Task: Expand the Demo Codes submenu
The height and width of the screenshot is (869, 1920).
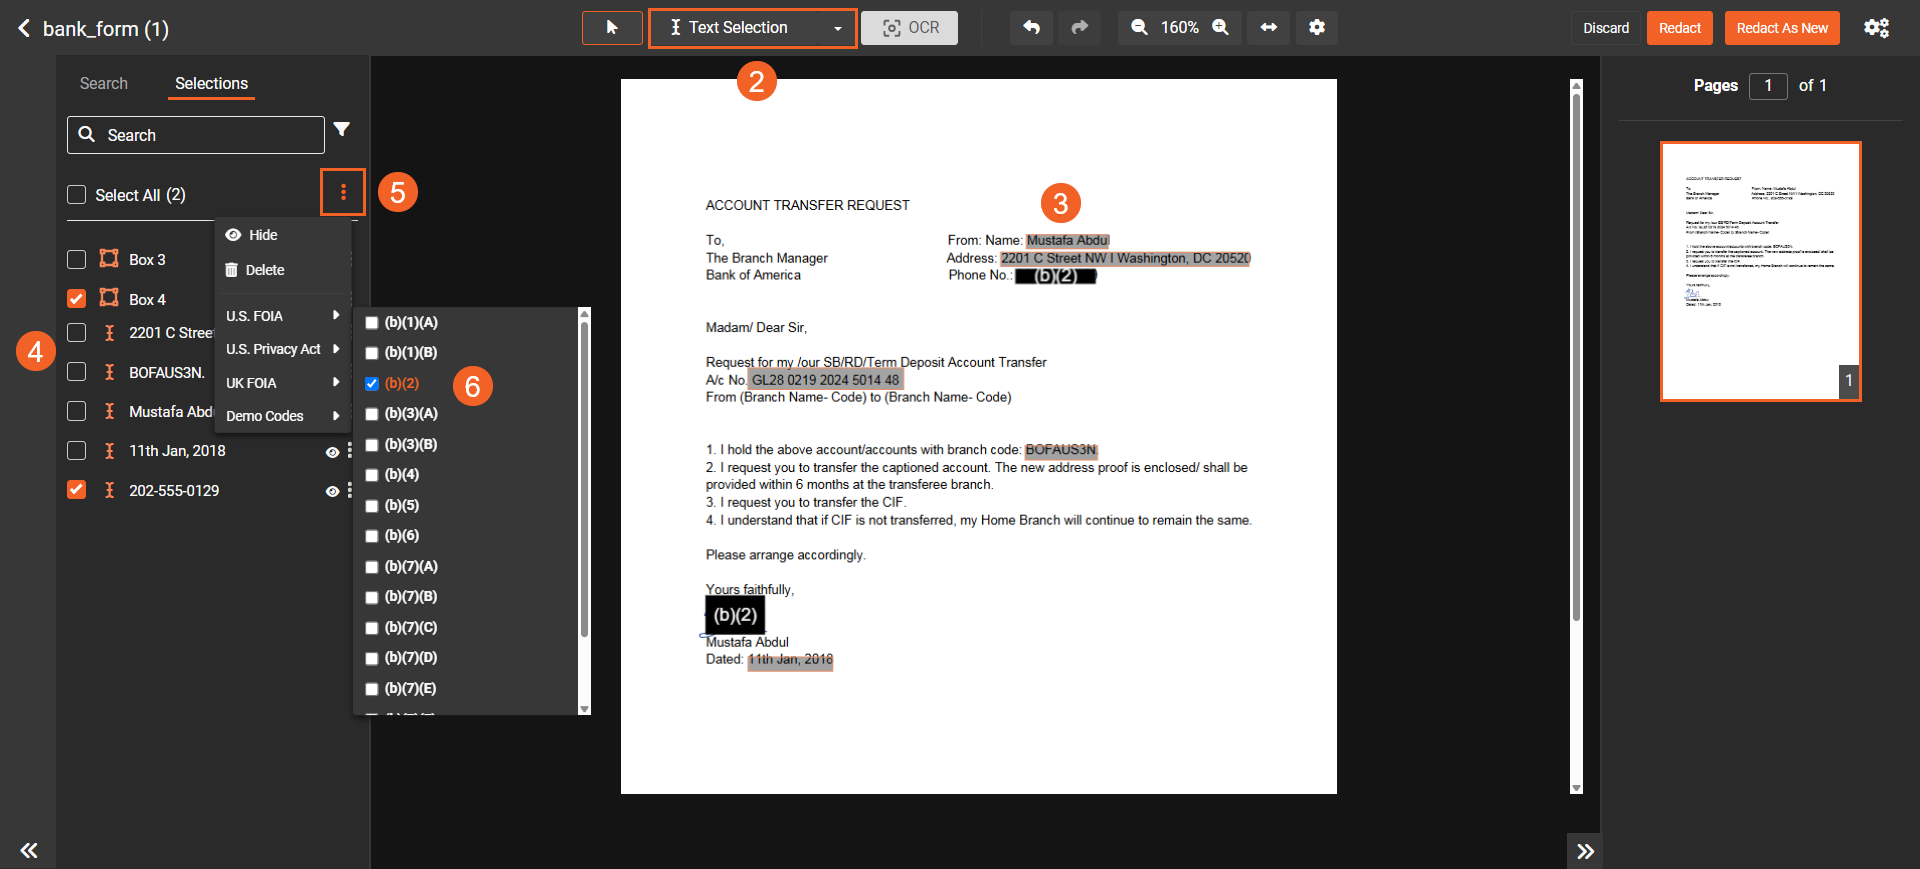Action: tap(282, 416)
